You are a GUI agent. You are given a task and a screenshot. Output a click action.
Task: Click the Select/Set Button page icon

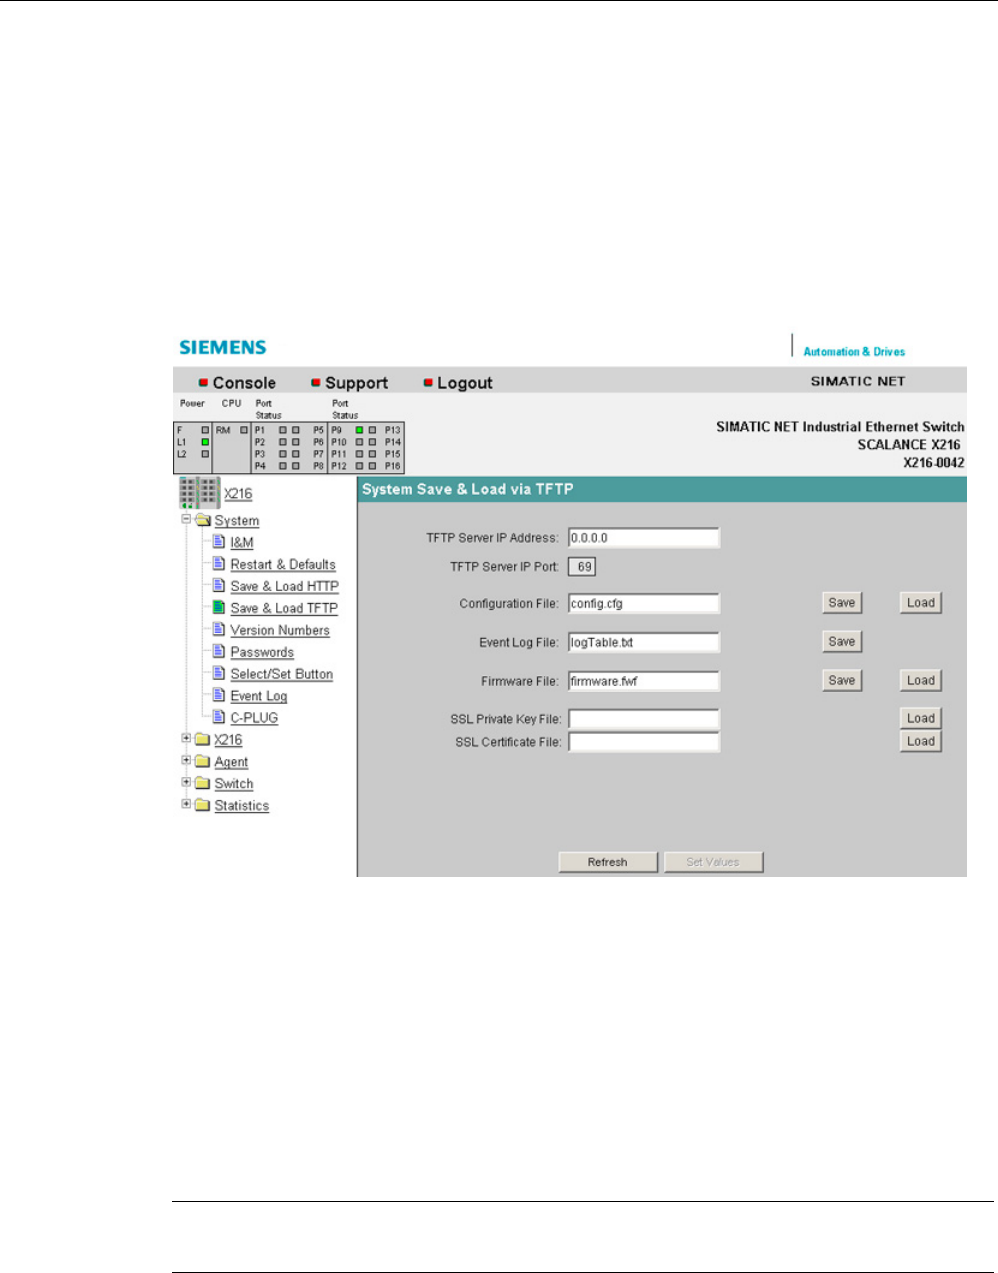coord(219,673)
